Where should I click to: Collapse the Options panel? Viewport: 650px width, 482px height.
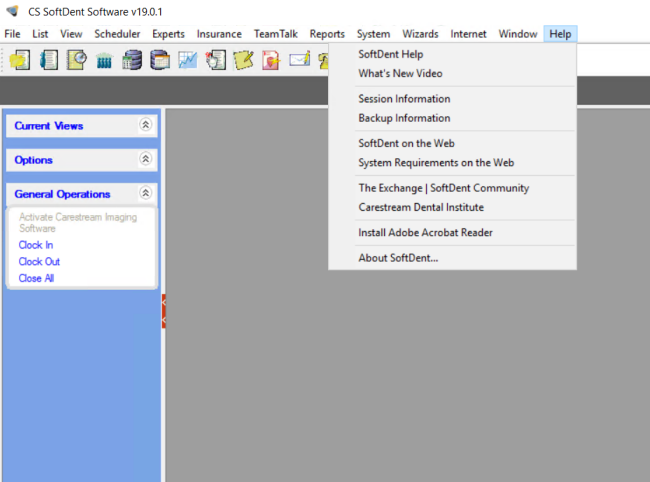146,159
